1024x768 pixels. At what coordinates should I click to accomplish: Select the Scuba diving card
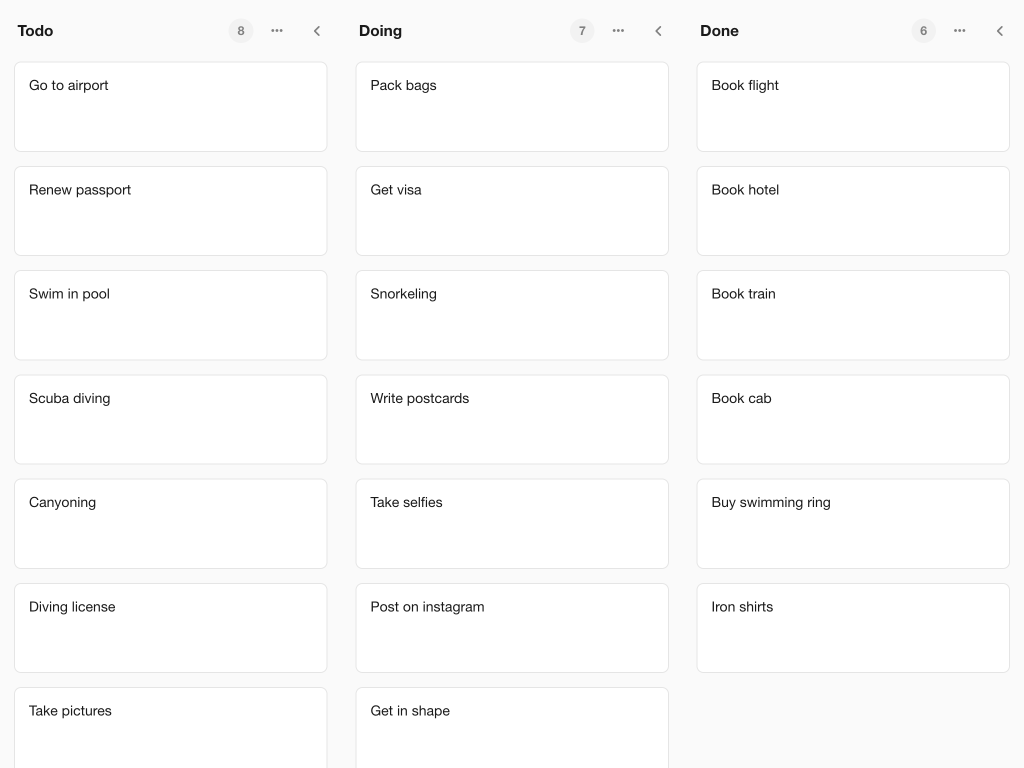click(x=170, y=419)
